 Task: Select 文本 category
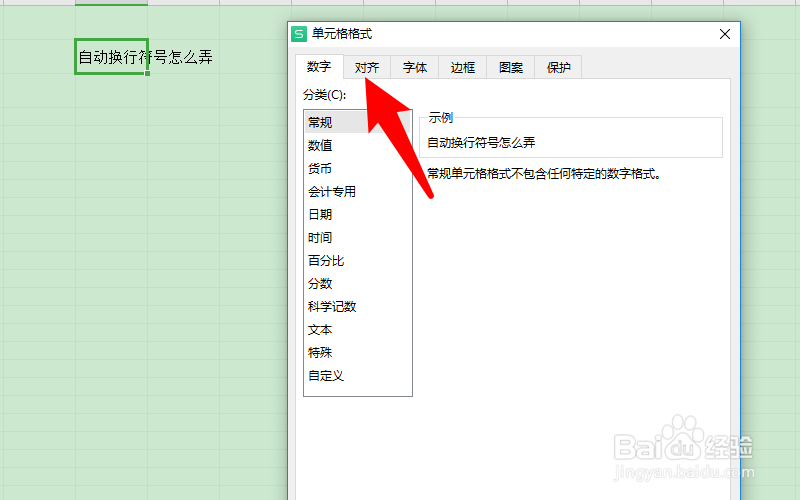357,330
